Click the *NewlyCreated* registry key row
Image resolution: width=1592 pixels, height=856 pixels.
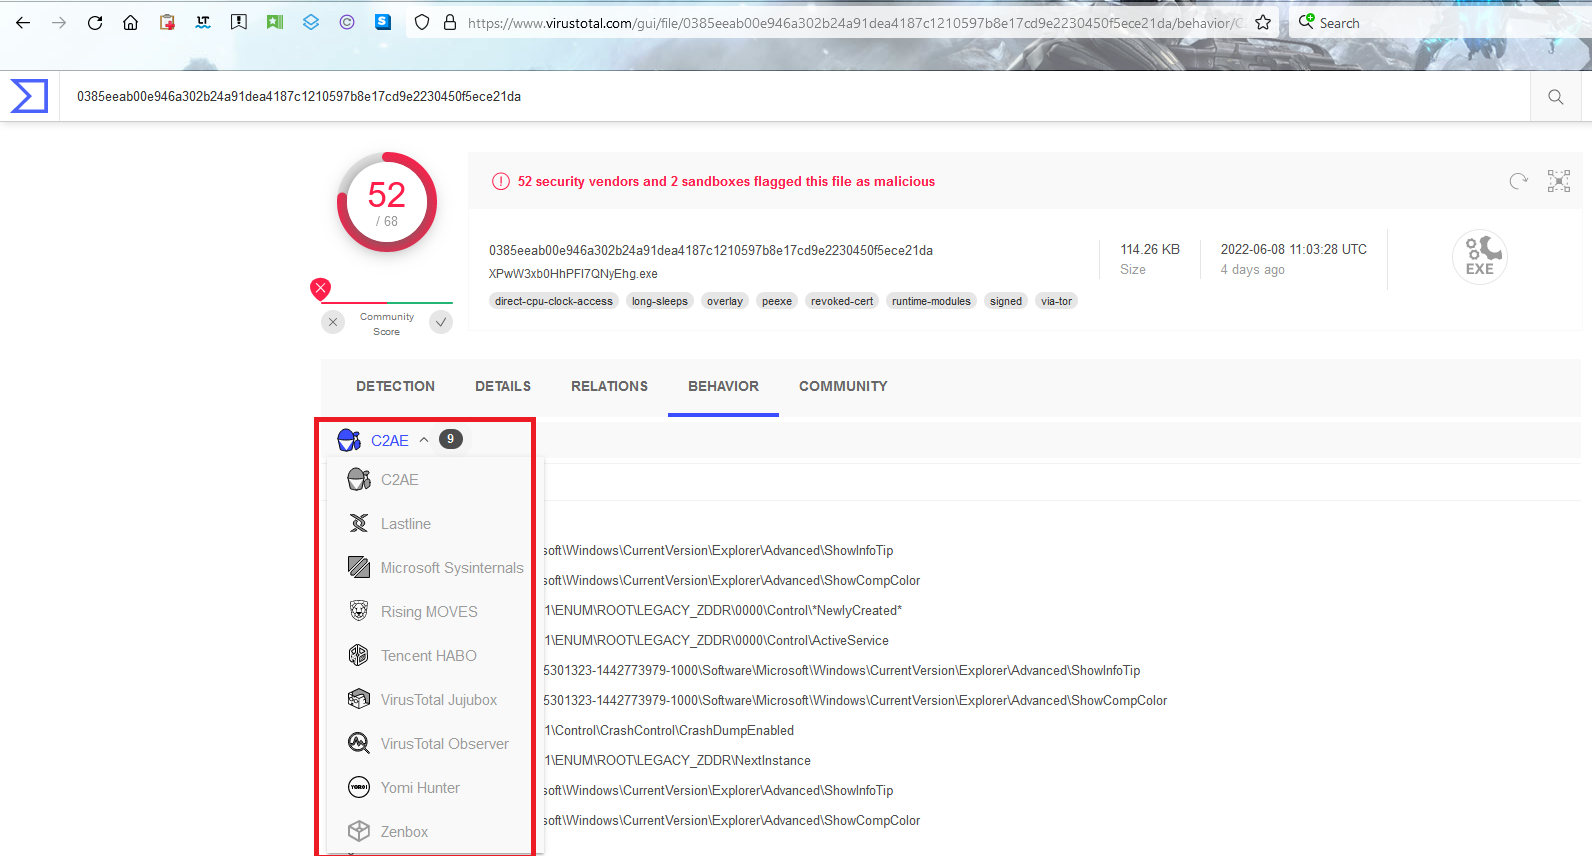(x=723, y=610)
